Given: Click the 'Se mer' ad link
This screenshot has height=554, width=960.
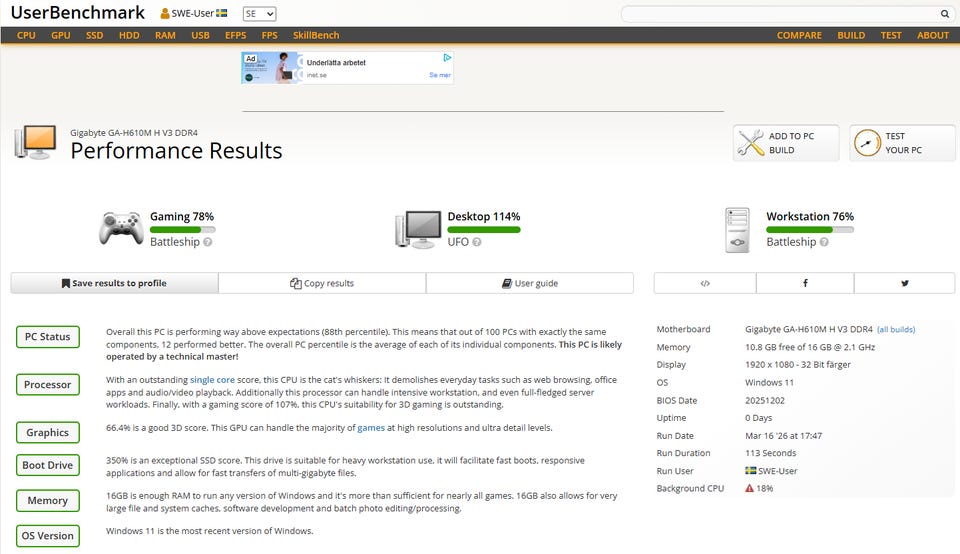Looking at the screenshot, I should (440, 75).
